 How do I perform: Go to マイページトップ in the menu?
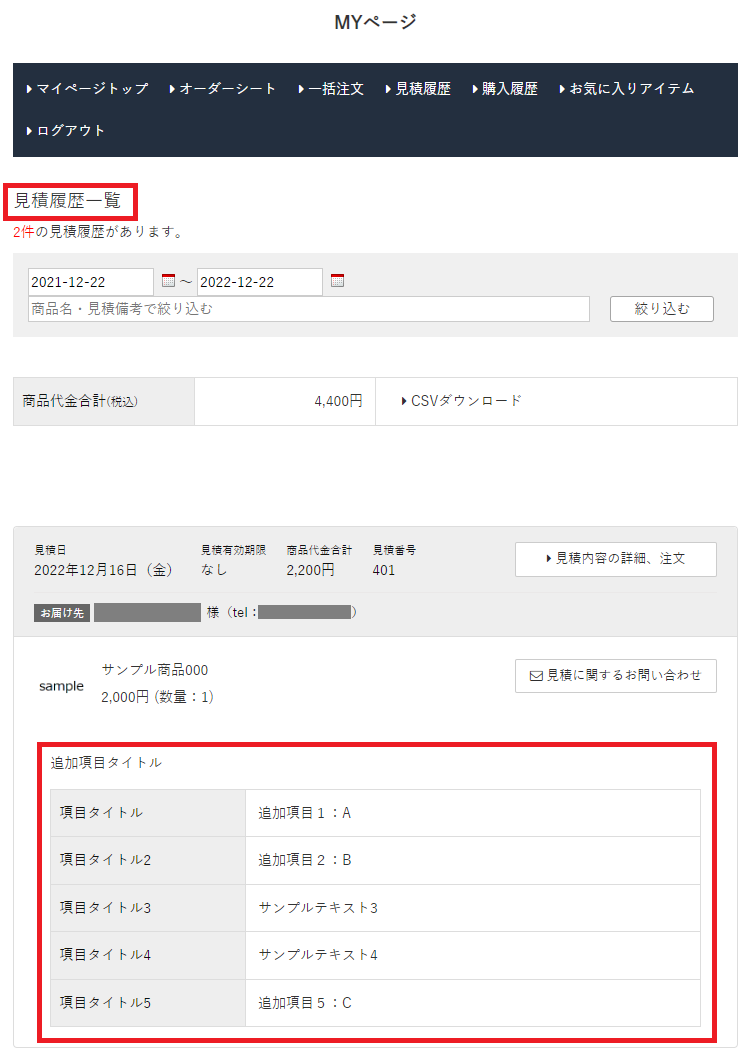click(x=87, y=89)
